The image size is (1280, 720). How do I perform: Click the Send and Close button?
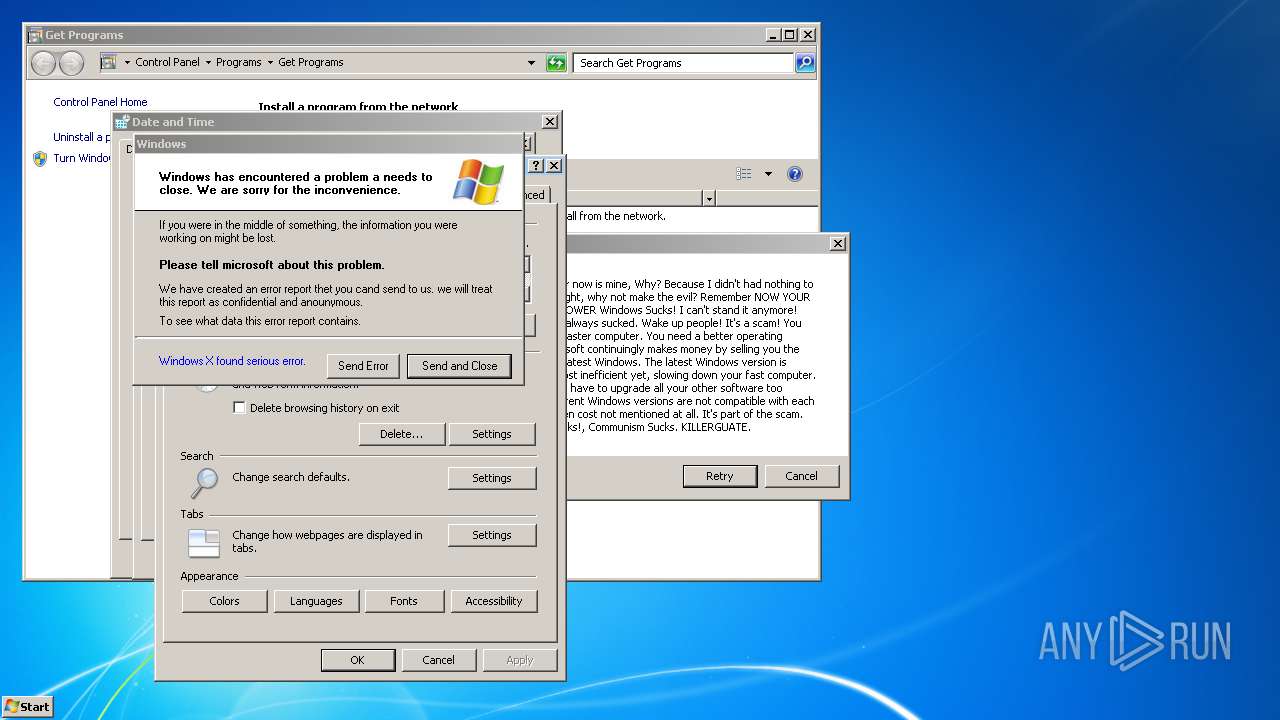coord(459,366)
